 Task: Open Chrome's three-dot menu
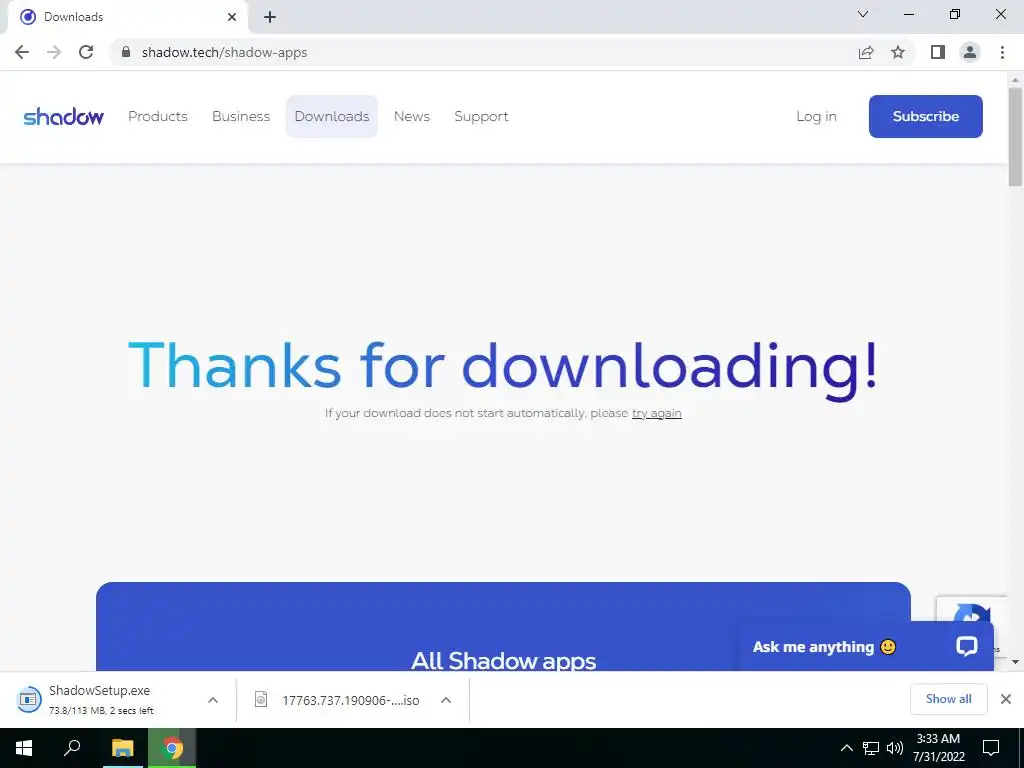point(1002,52)
